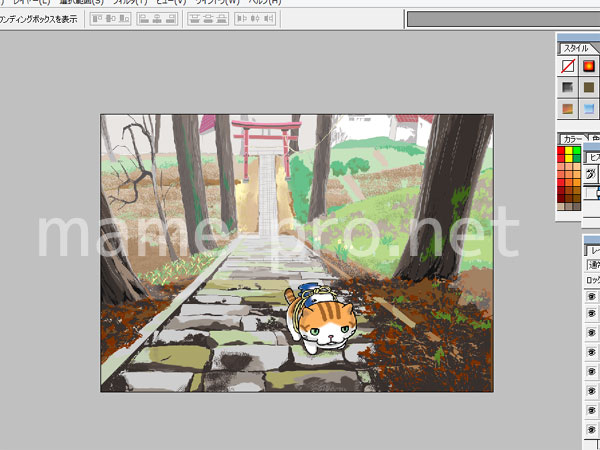Viewport: 600px width, 450px height.
Task: Open the レイヤー(L) menu
Action: (31, 2)
